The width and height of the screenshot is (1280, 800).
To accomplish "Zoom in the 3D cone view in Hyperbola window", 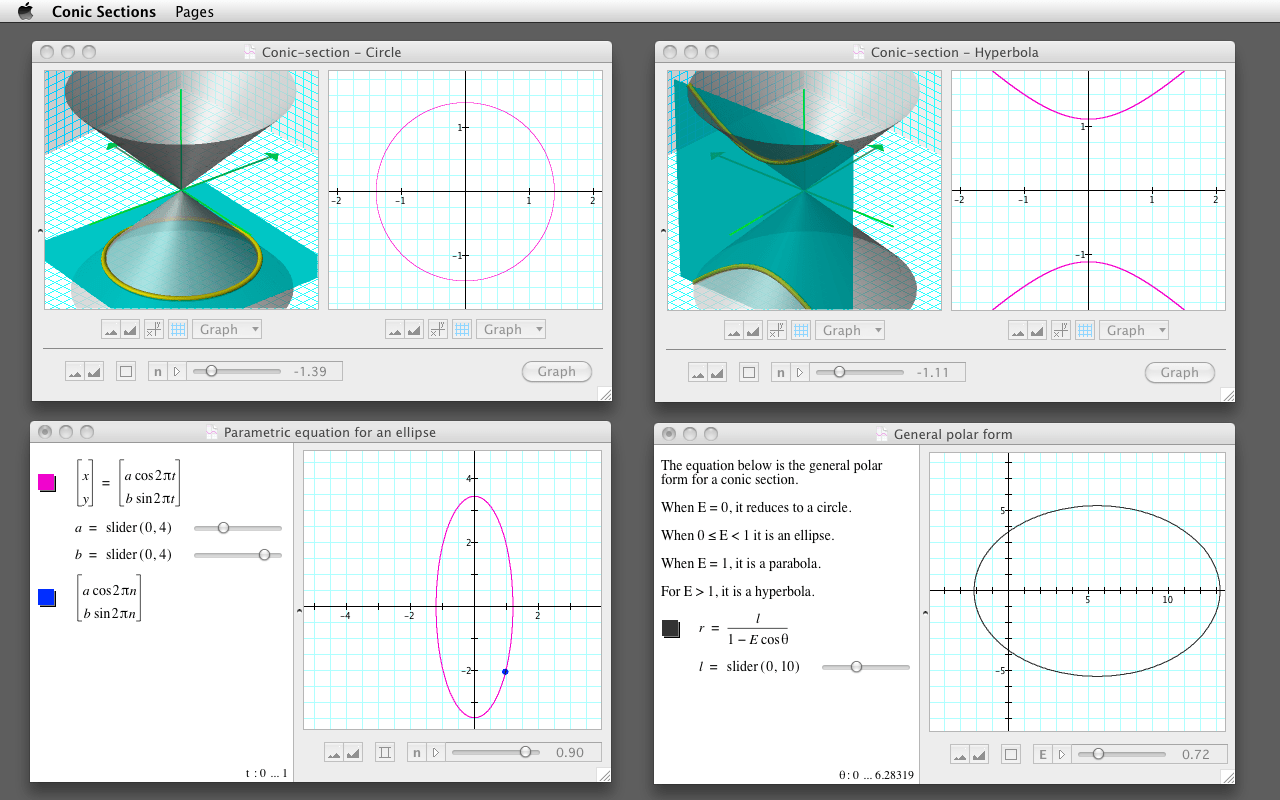I will click(754, 330).
